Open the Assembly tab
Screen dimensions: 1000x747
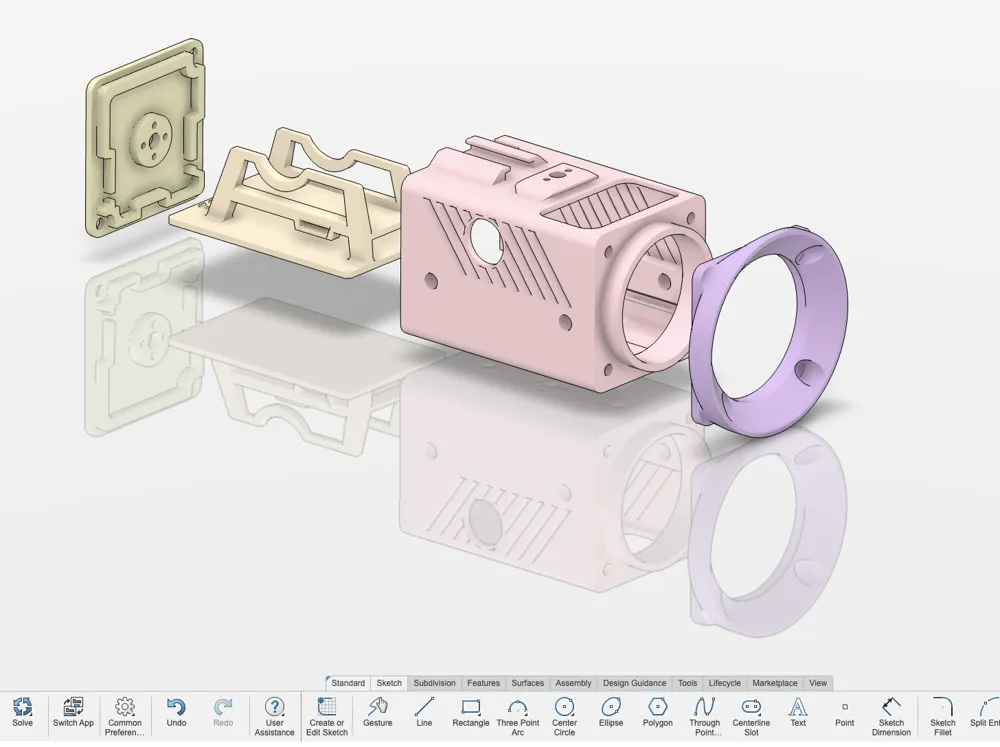pos(573,683)
